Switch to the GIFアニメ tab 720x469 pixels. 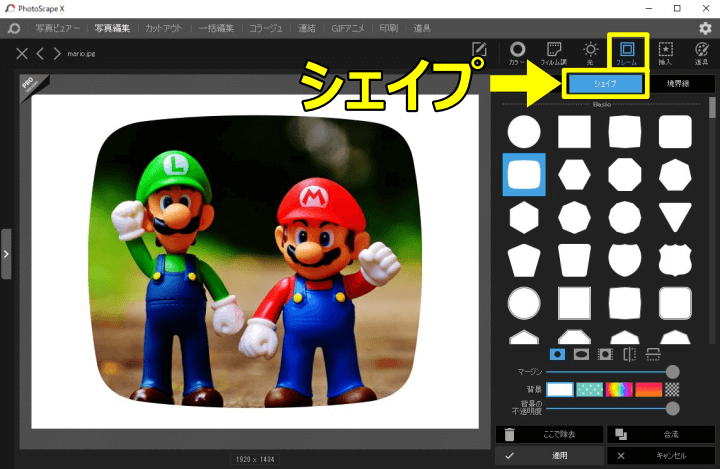pyautogui.click(x=348, y=28)
